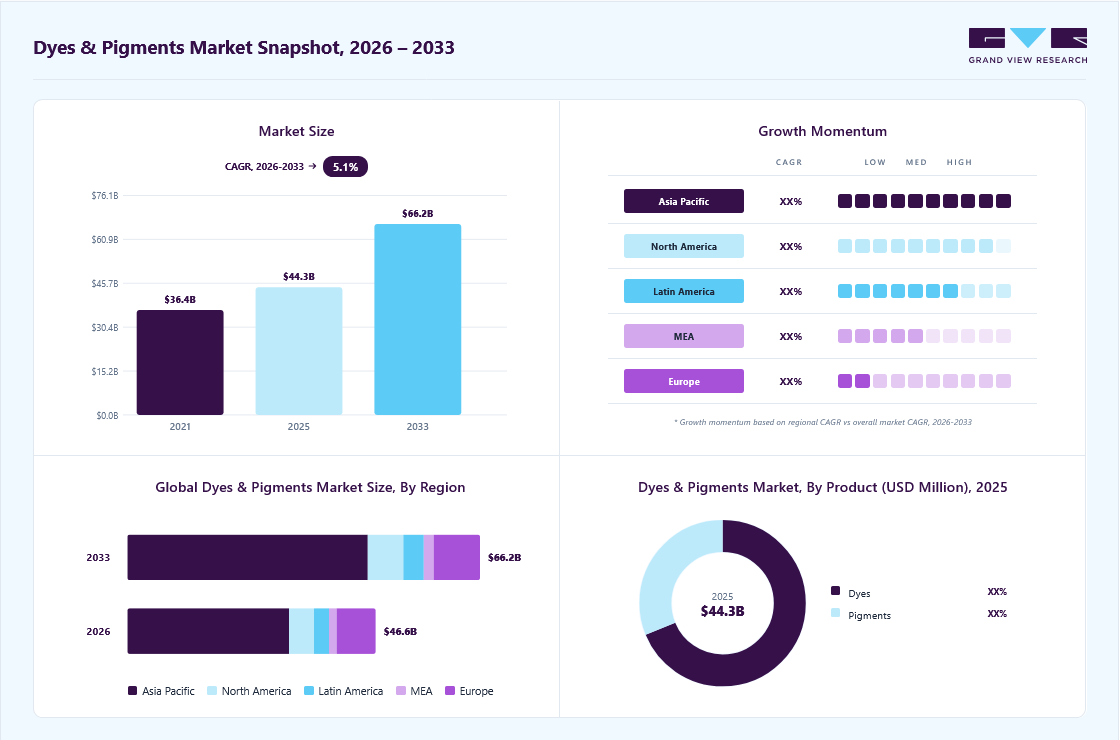Click the Pigments XX% share value
The height and width of the screenshot is (740, 1120).
point(997,614)
